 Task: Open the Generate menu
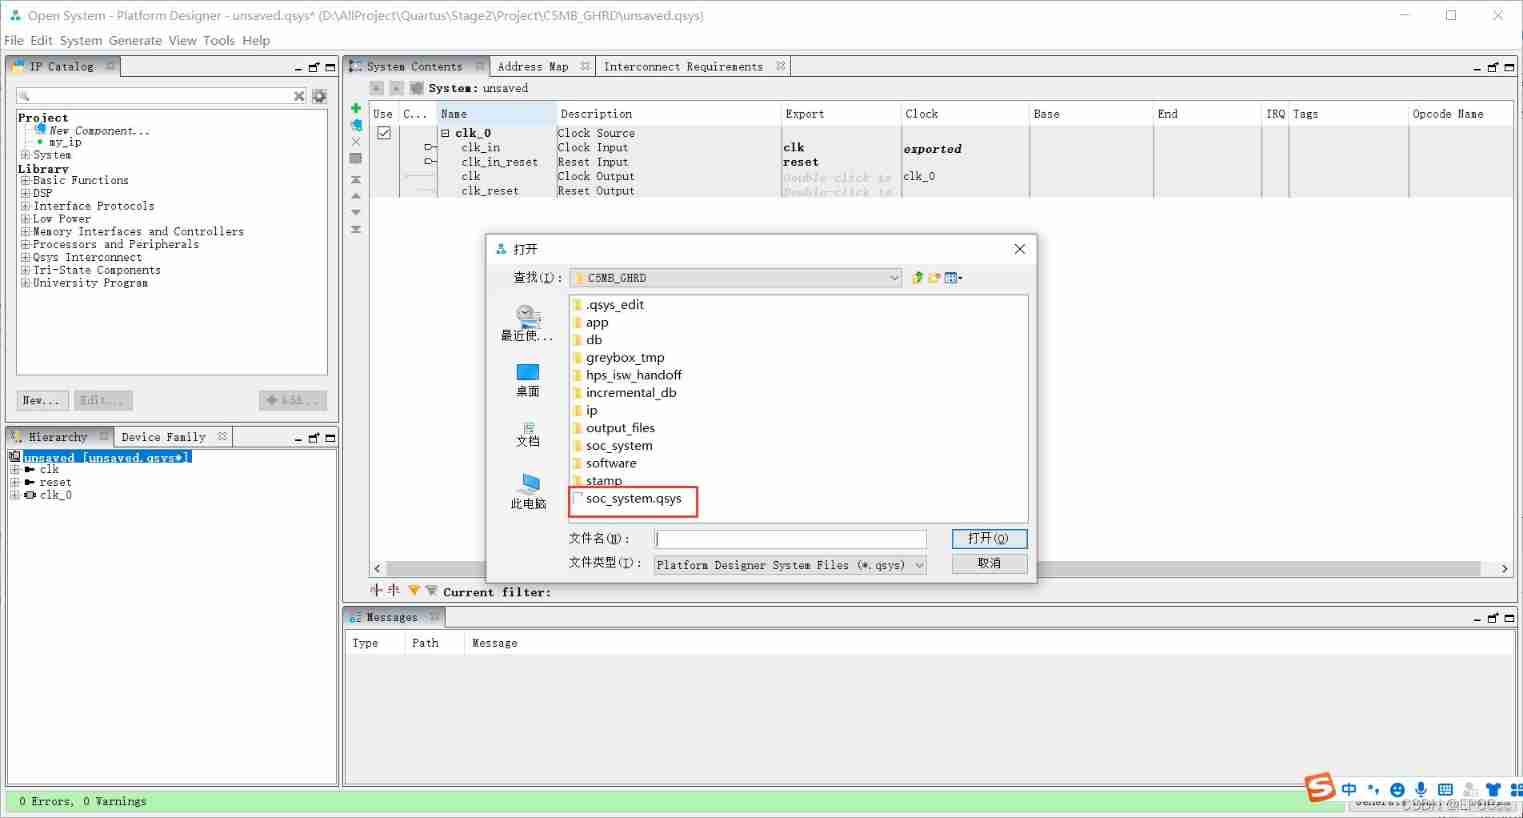click(x=135, y=41)
